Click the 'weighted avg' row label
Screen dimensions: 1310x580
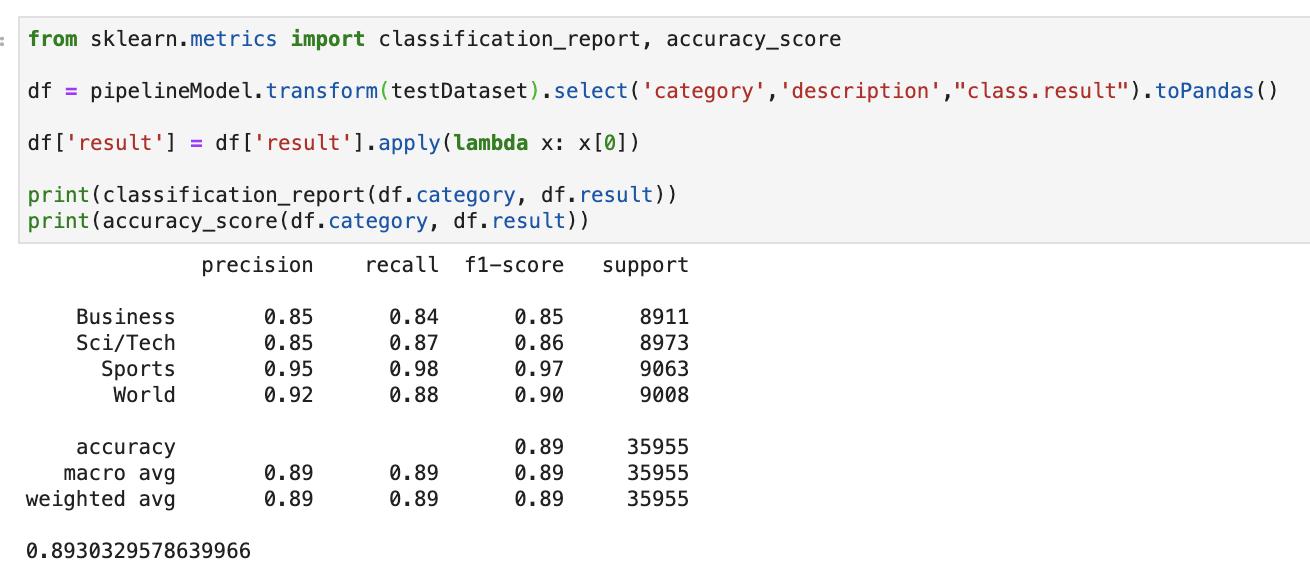click(x=100, y=499)
